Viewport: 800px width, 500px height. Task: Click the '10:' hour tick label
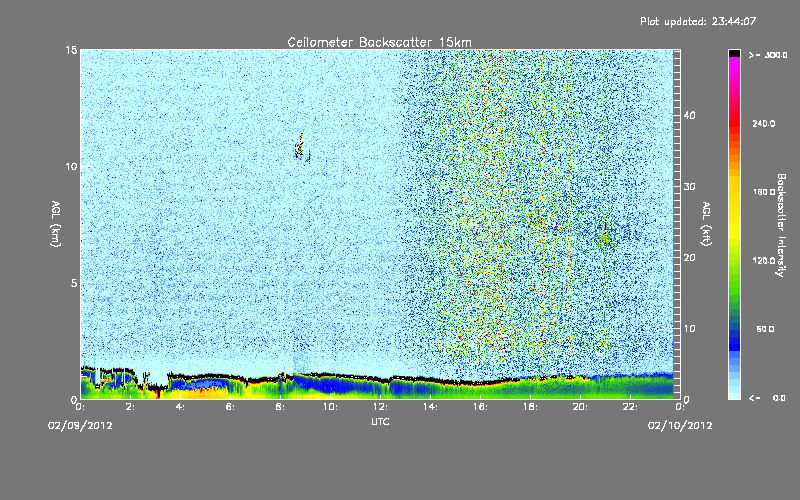330,407
